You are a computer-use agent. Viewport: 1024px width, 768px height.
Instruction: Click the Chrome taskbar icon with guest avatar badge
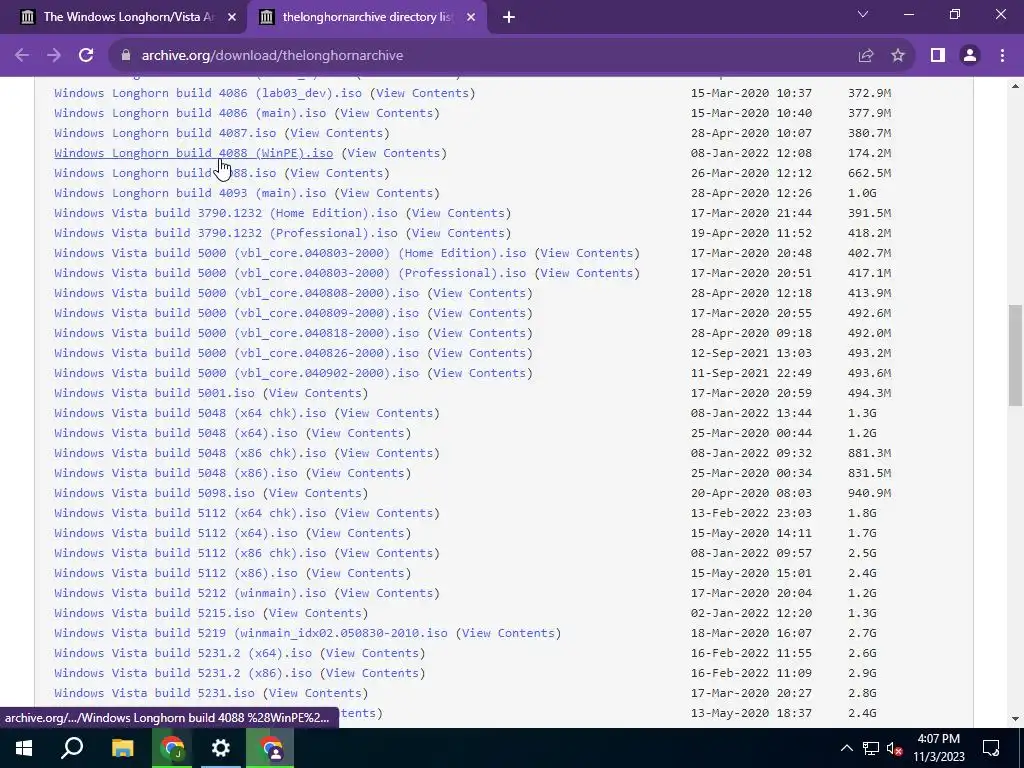pyautogui.click(x=270, y=748)
